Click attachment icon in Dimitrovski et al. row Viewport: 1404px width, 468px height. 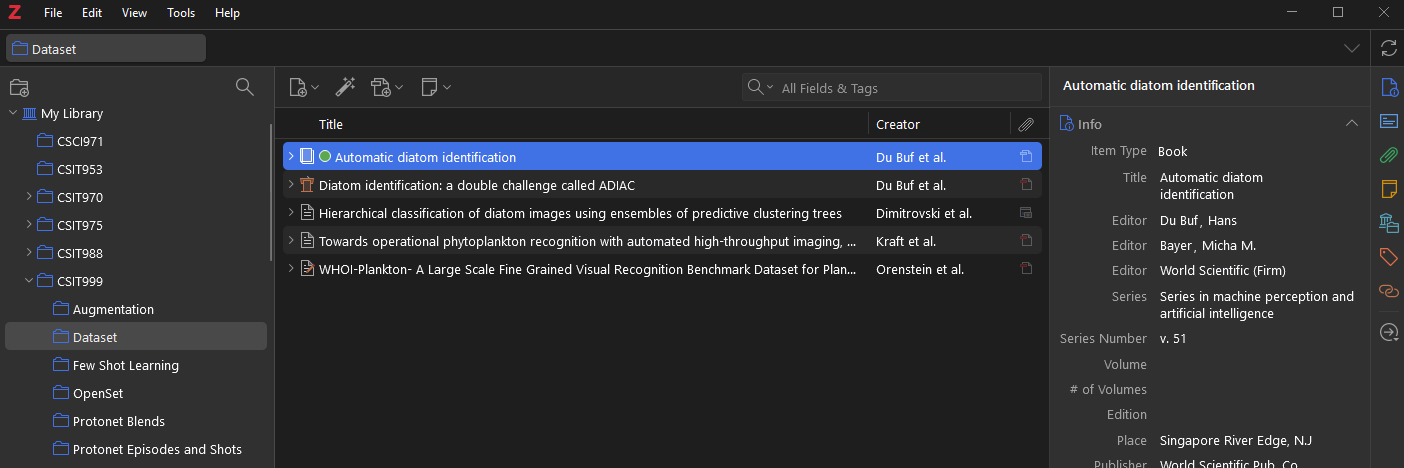[1026, 213]
